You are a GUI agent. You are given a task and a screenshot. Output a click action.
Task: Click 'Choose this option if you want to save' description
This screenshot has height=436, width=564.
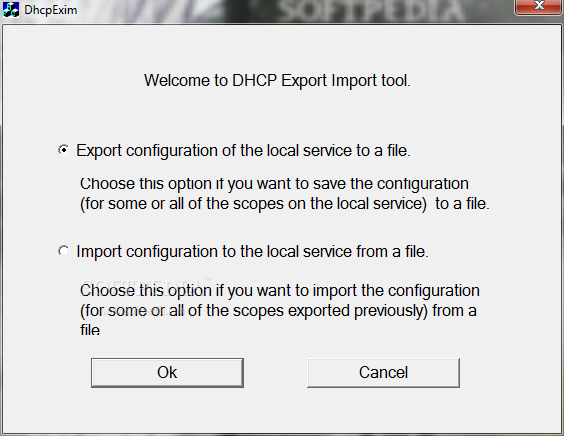[285, 194]
